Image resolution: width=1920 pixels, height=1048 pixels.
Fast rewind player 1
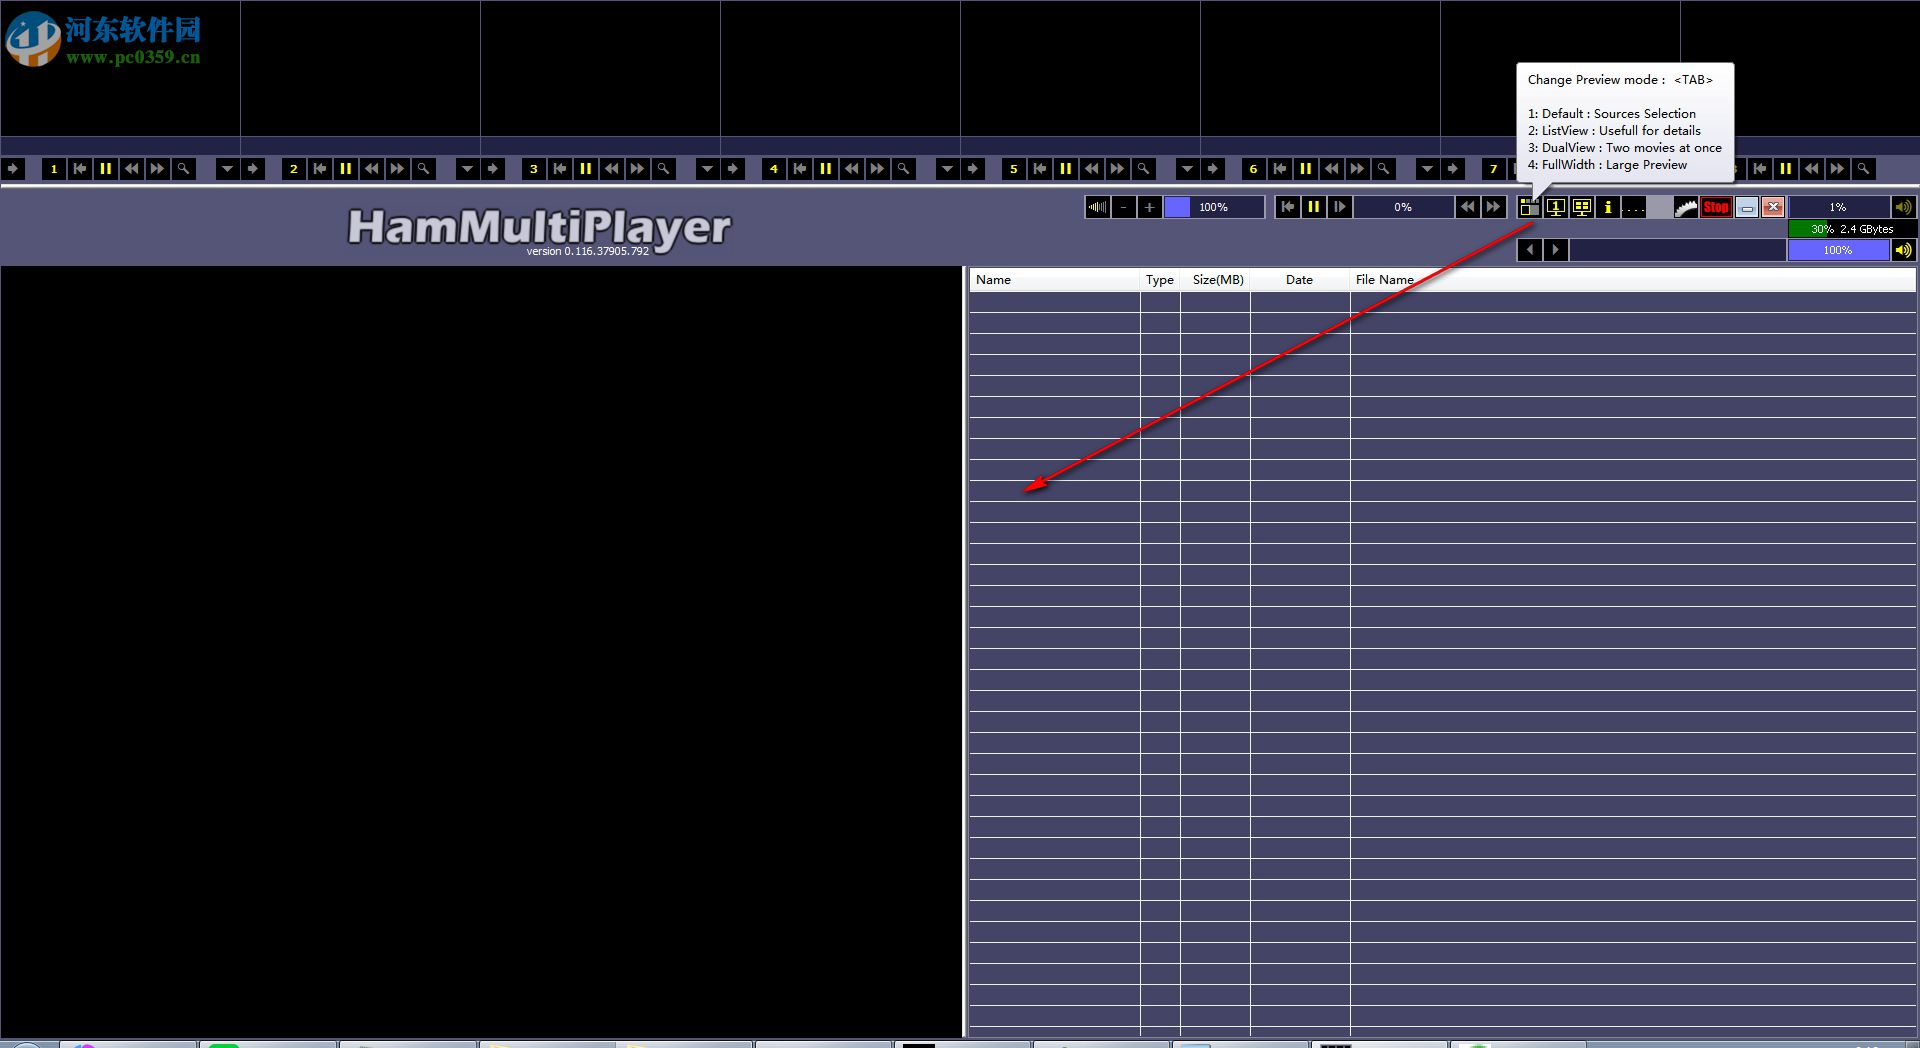(132, 169)
